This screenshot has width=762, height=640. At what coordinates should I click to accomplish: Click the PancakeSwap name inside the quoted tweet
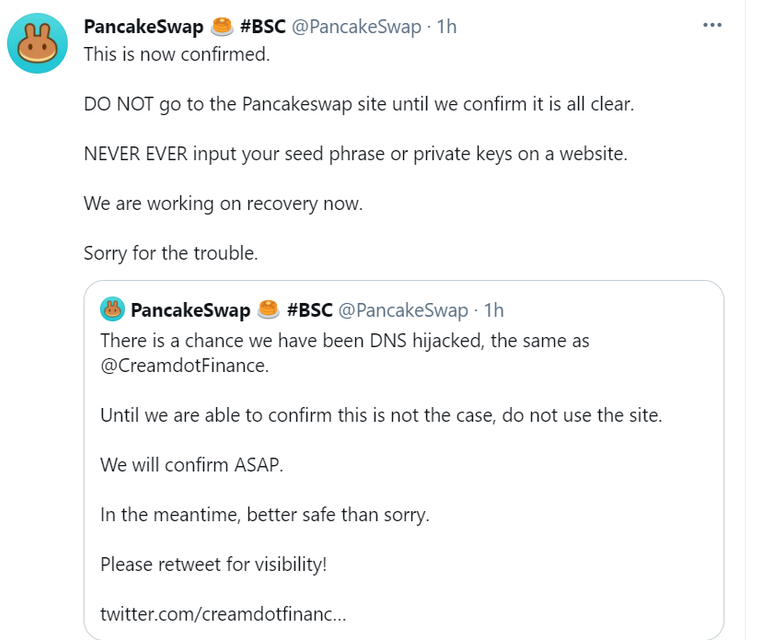click(190, 310)
